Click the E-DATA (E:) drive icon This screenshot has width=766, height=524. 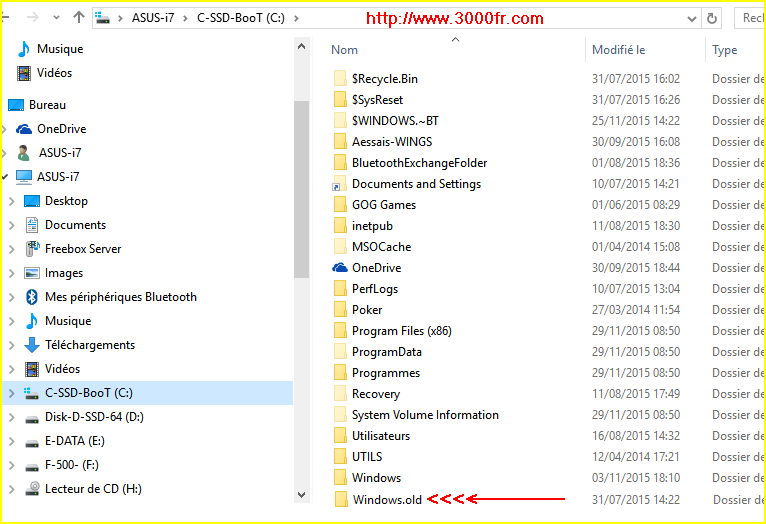pos(32,443)
